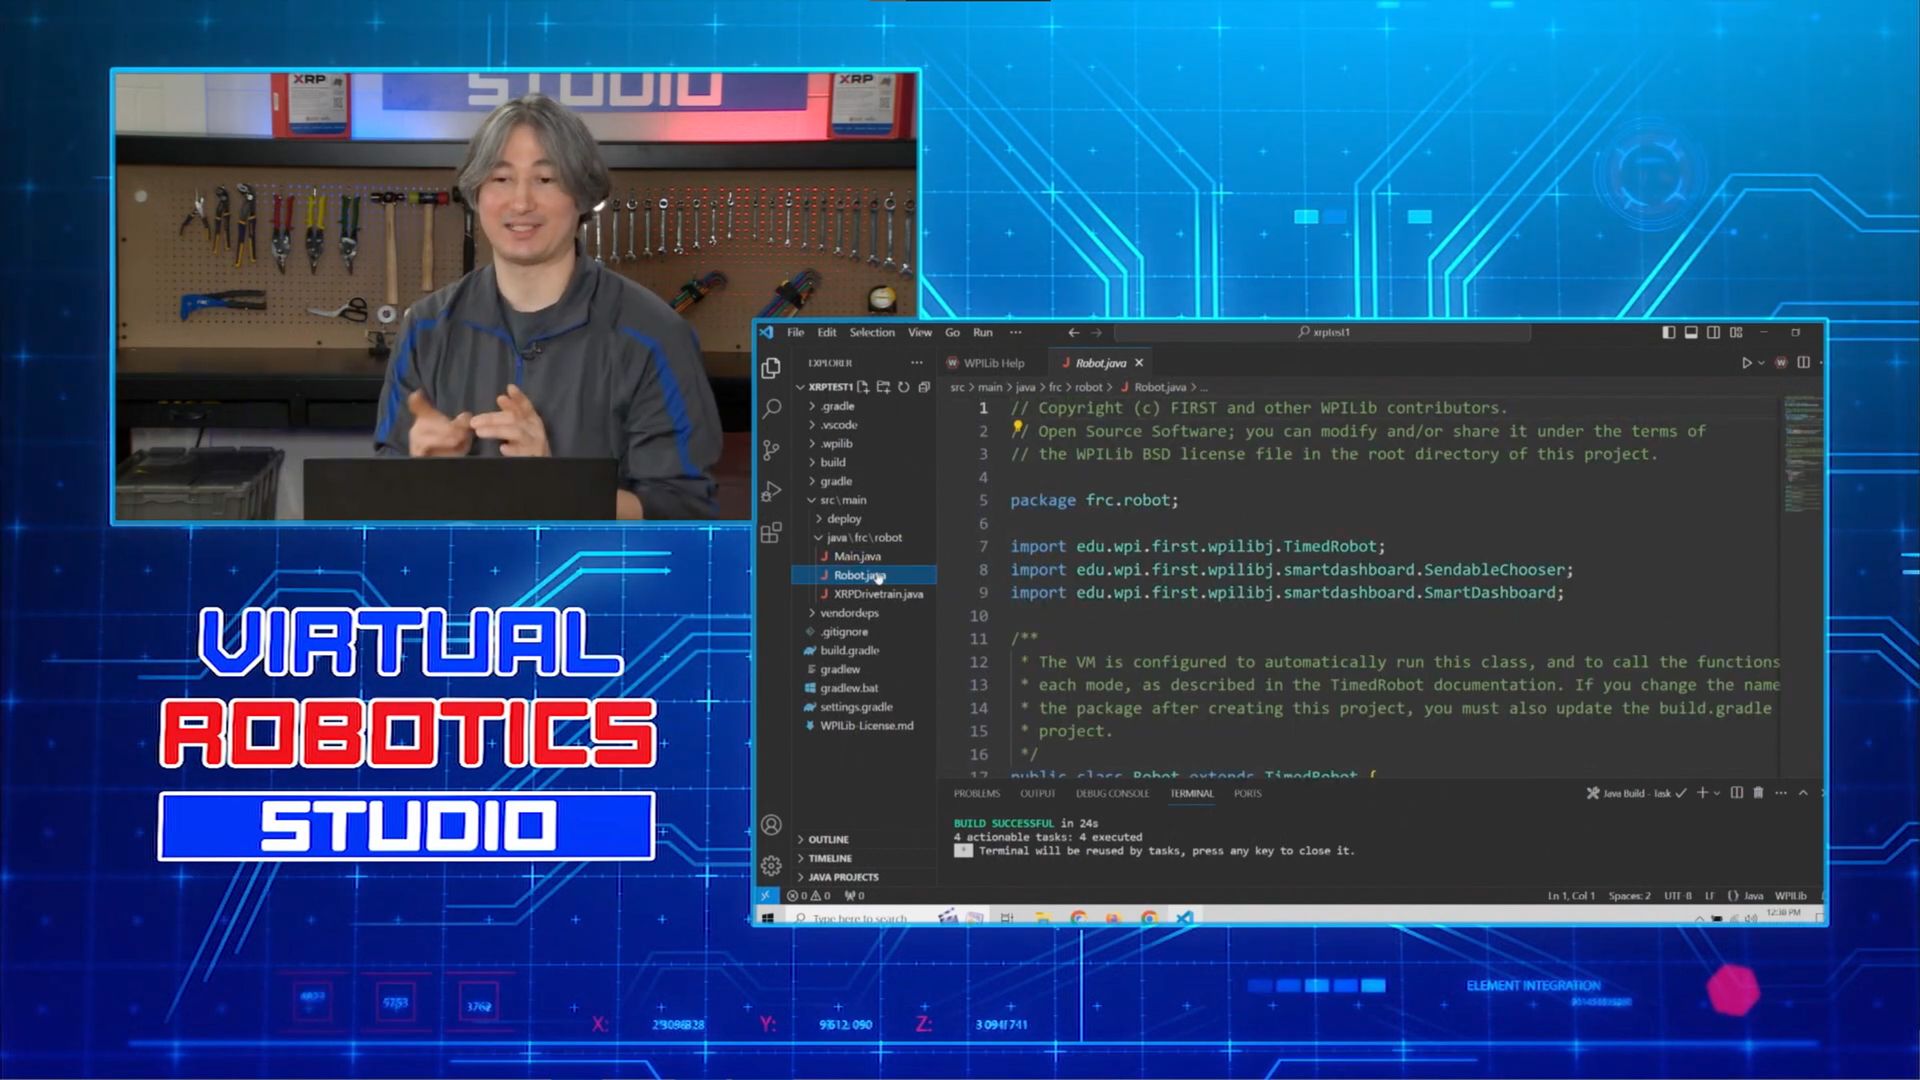1920x1080 pixels.
Task: Toggle the secondary side bar layout button
Action: [x=1714, y=332]
